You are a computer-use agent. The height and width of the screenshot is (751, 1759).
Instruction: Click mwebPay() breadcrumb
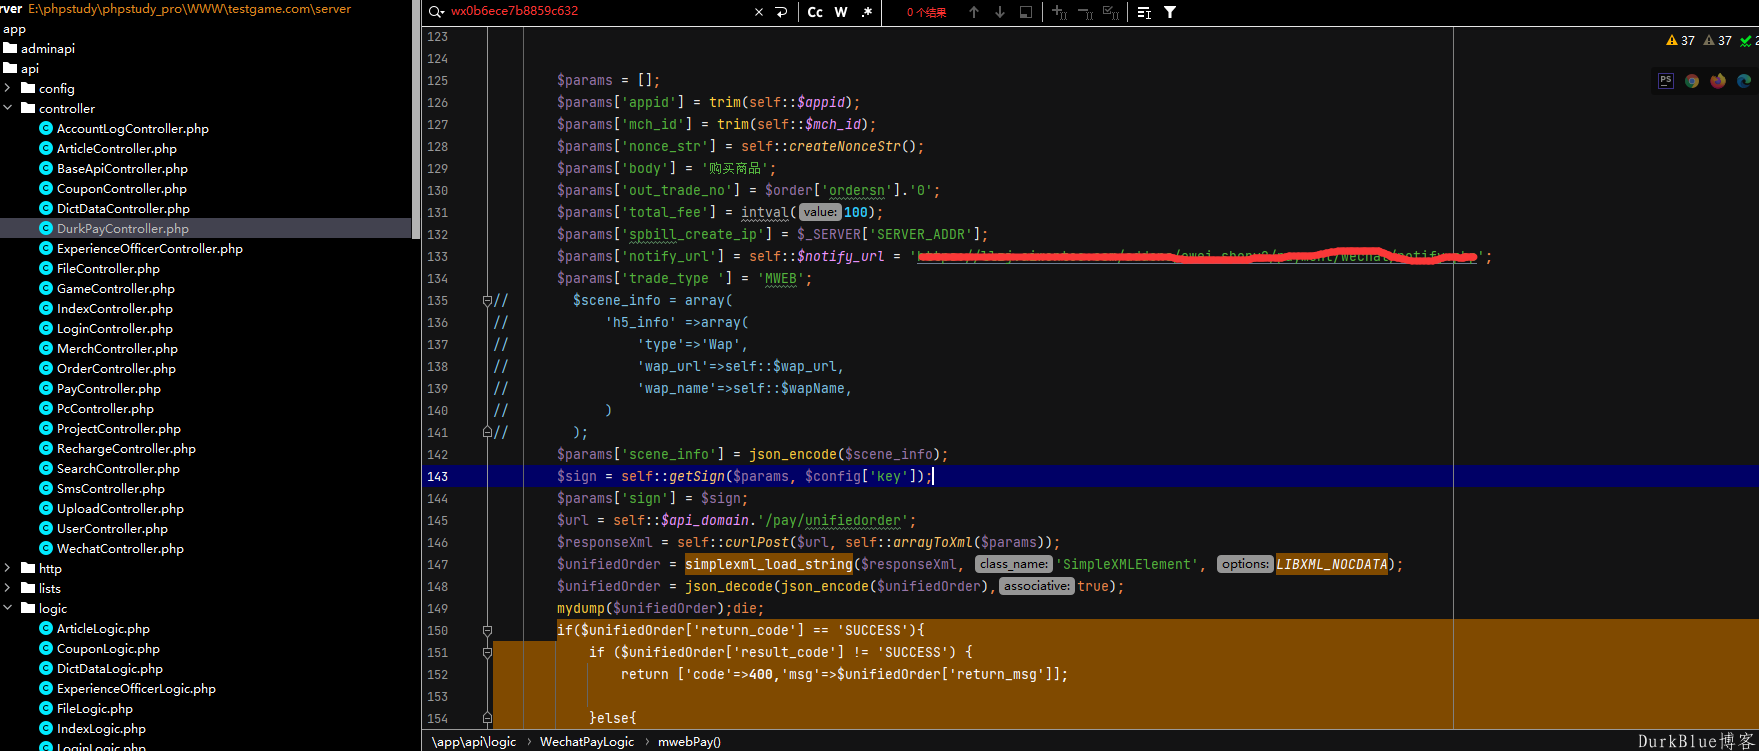pos(689,741)
